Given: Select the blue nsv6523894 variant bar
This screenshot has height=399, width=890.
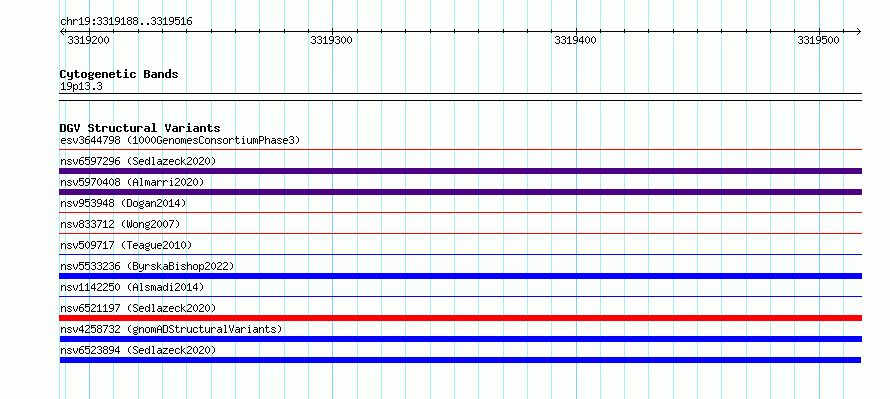Looking at the screenshot, I should point(460,360).
